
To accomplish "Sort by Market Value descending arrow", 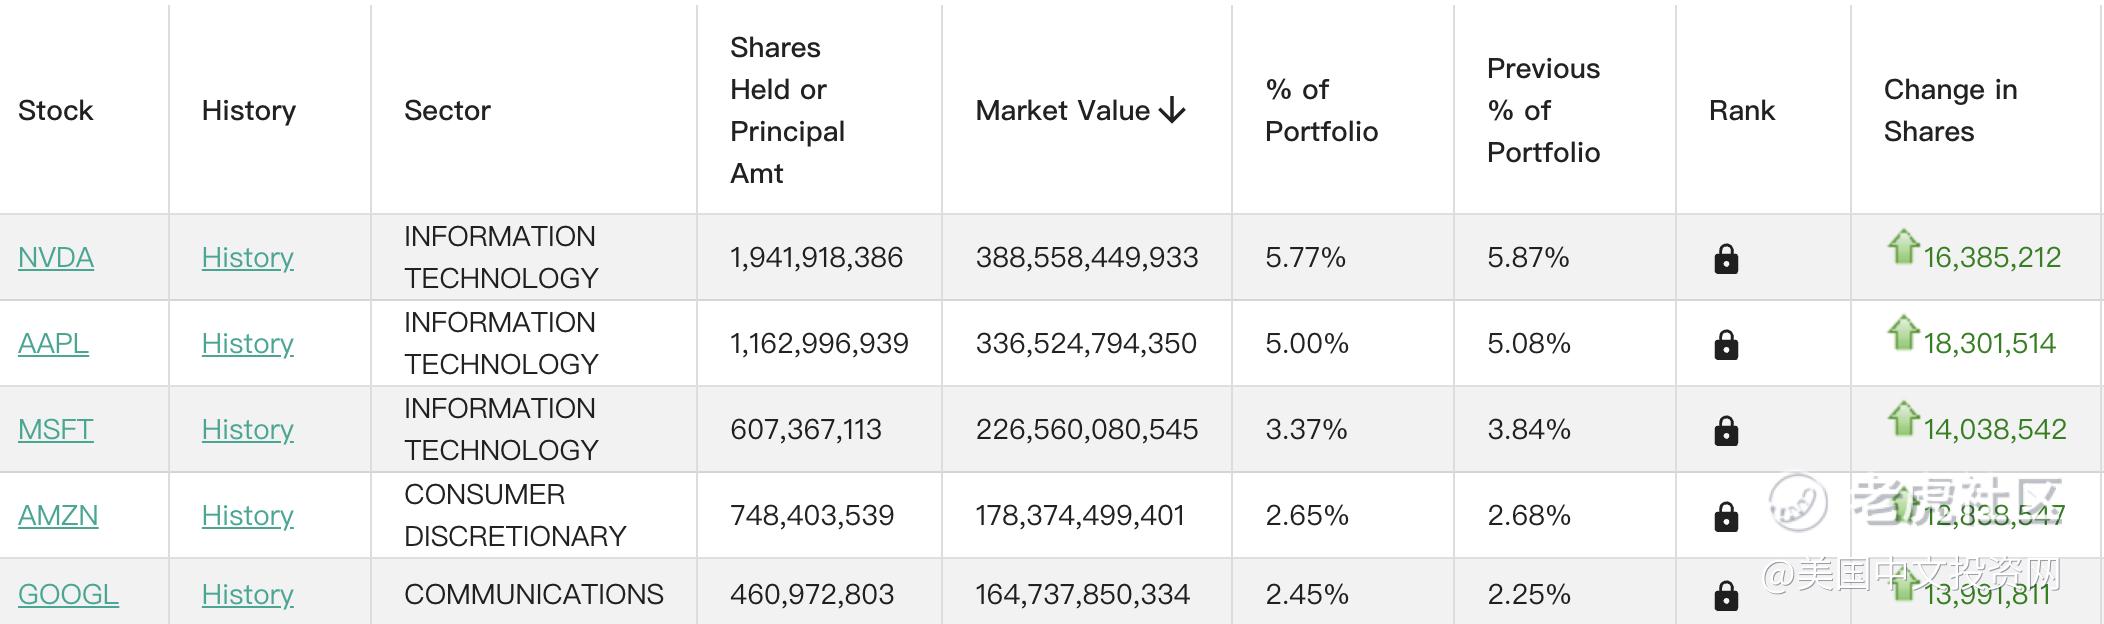I will [1172, 110].
